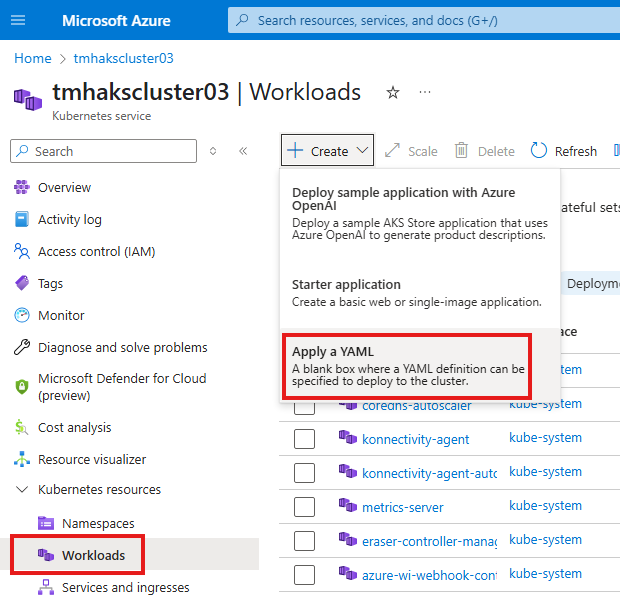Image resolution: width=620 pixels, height=606 pixels.
Task: Open Overview in the sidebar
Action: coord(64,187)
